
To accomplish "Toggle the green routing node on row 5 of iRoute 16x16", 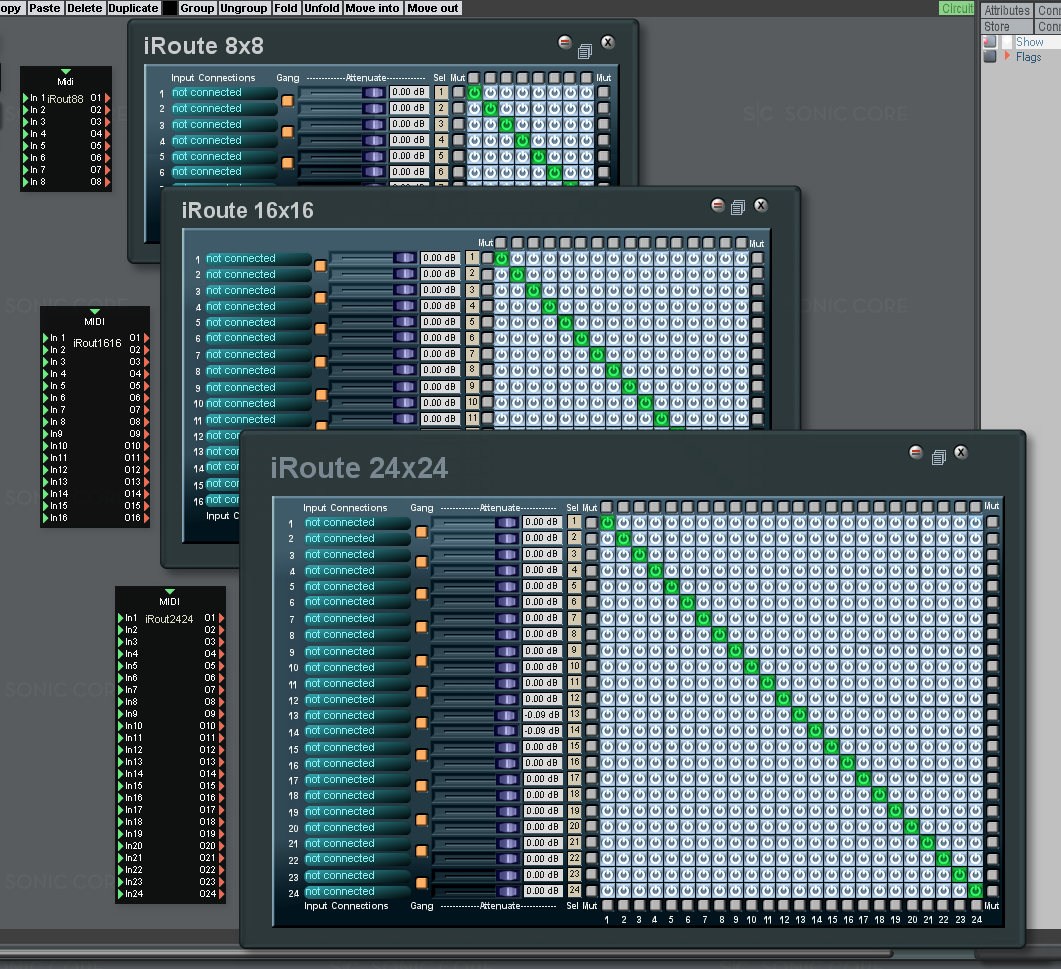I will [565, 323].
